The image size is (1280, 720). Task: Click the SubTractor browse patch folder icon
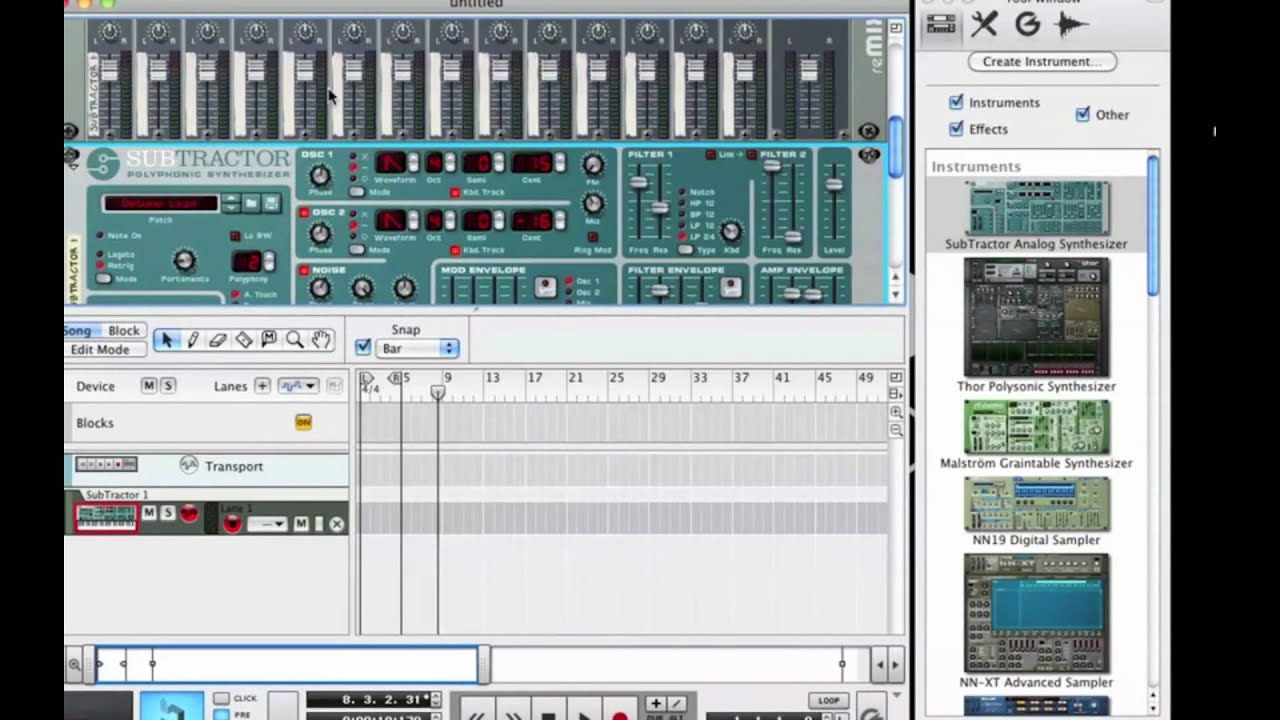[251, 203]
